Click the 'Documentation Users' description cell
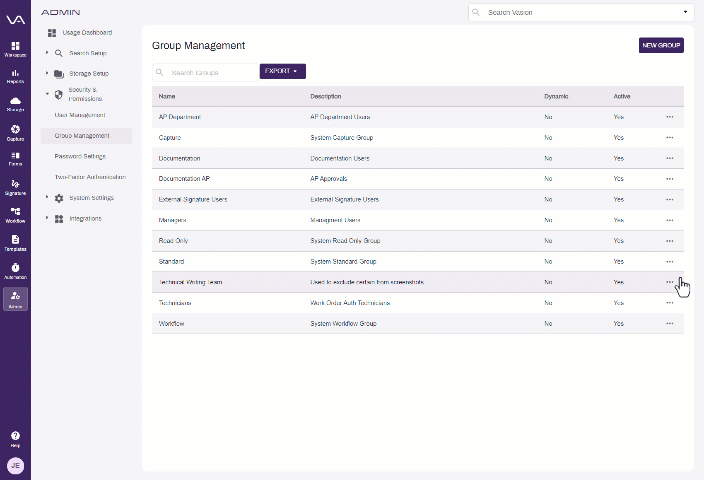Image resolution: width=704 pixels, height=480 pixels. click(340, 158)
